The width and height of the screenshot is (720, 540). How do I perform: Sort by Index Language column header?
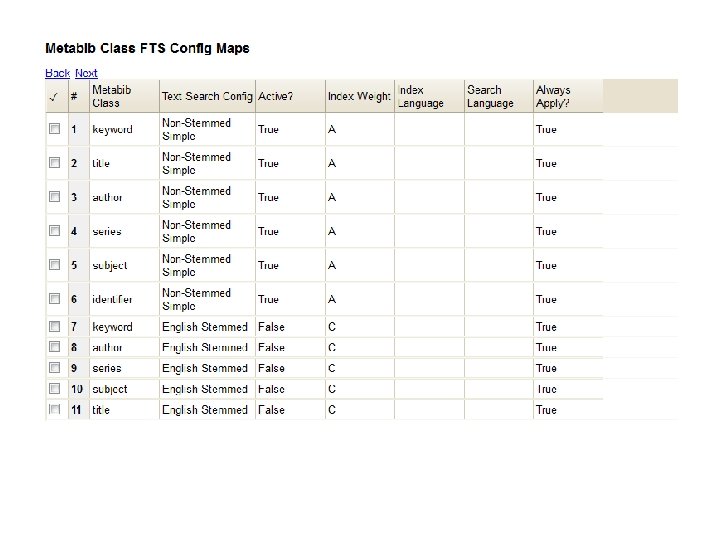coord(421,97)
